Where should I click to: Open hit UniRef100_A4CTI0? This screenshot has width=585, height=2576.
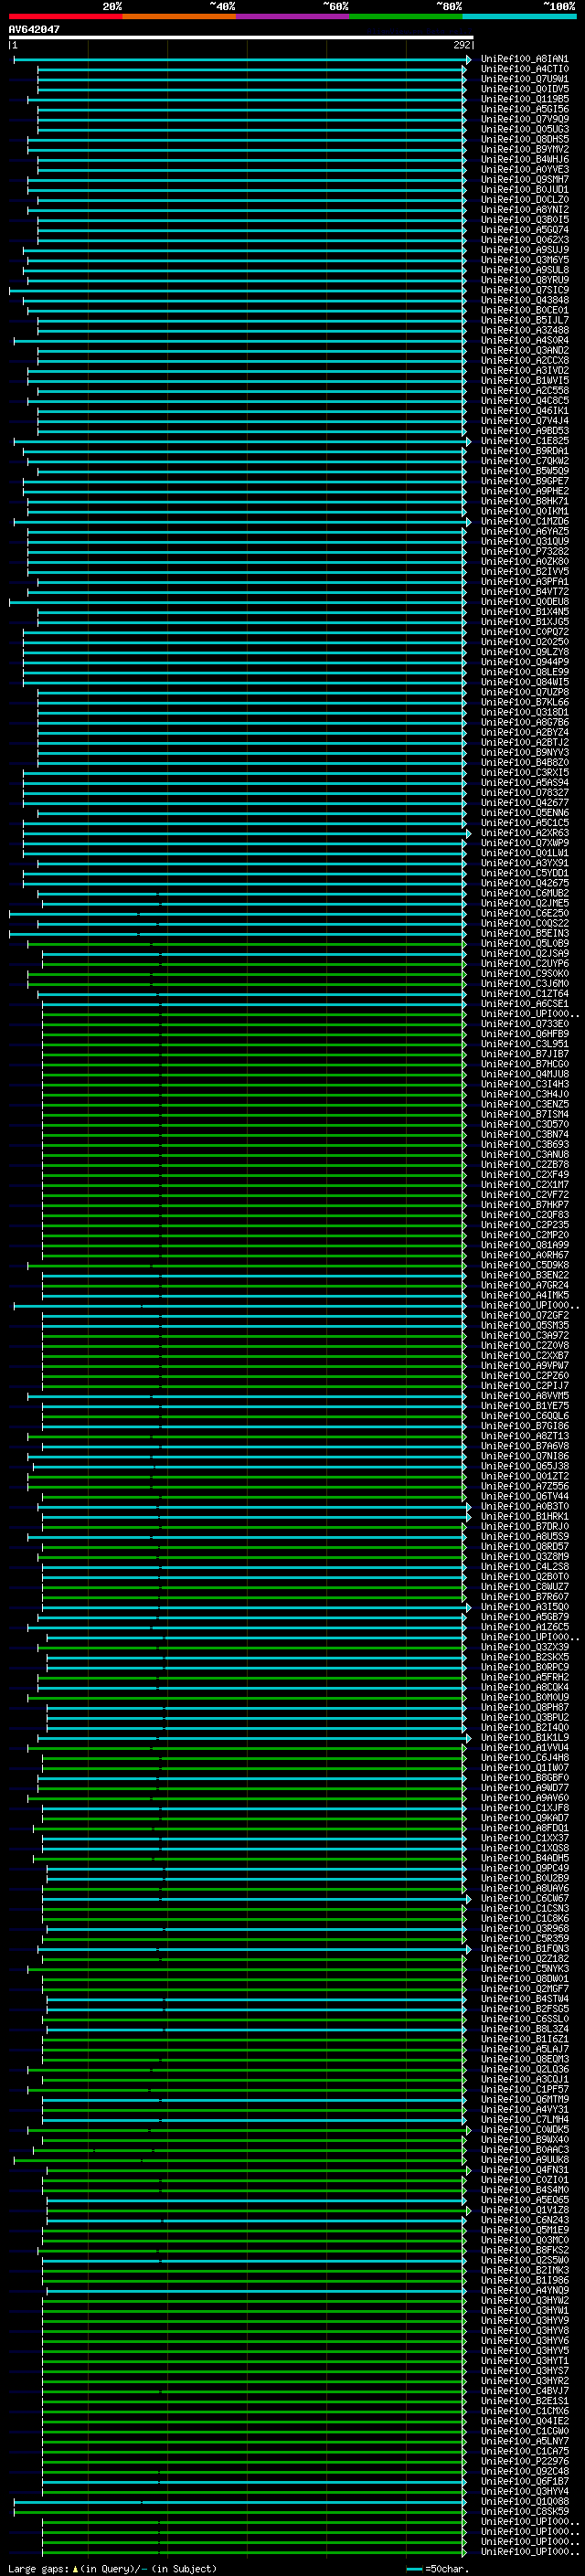(524, 69)
